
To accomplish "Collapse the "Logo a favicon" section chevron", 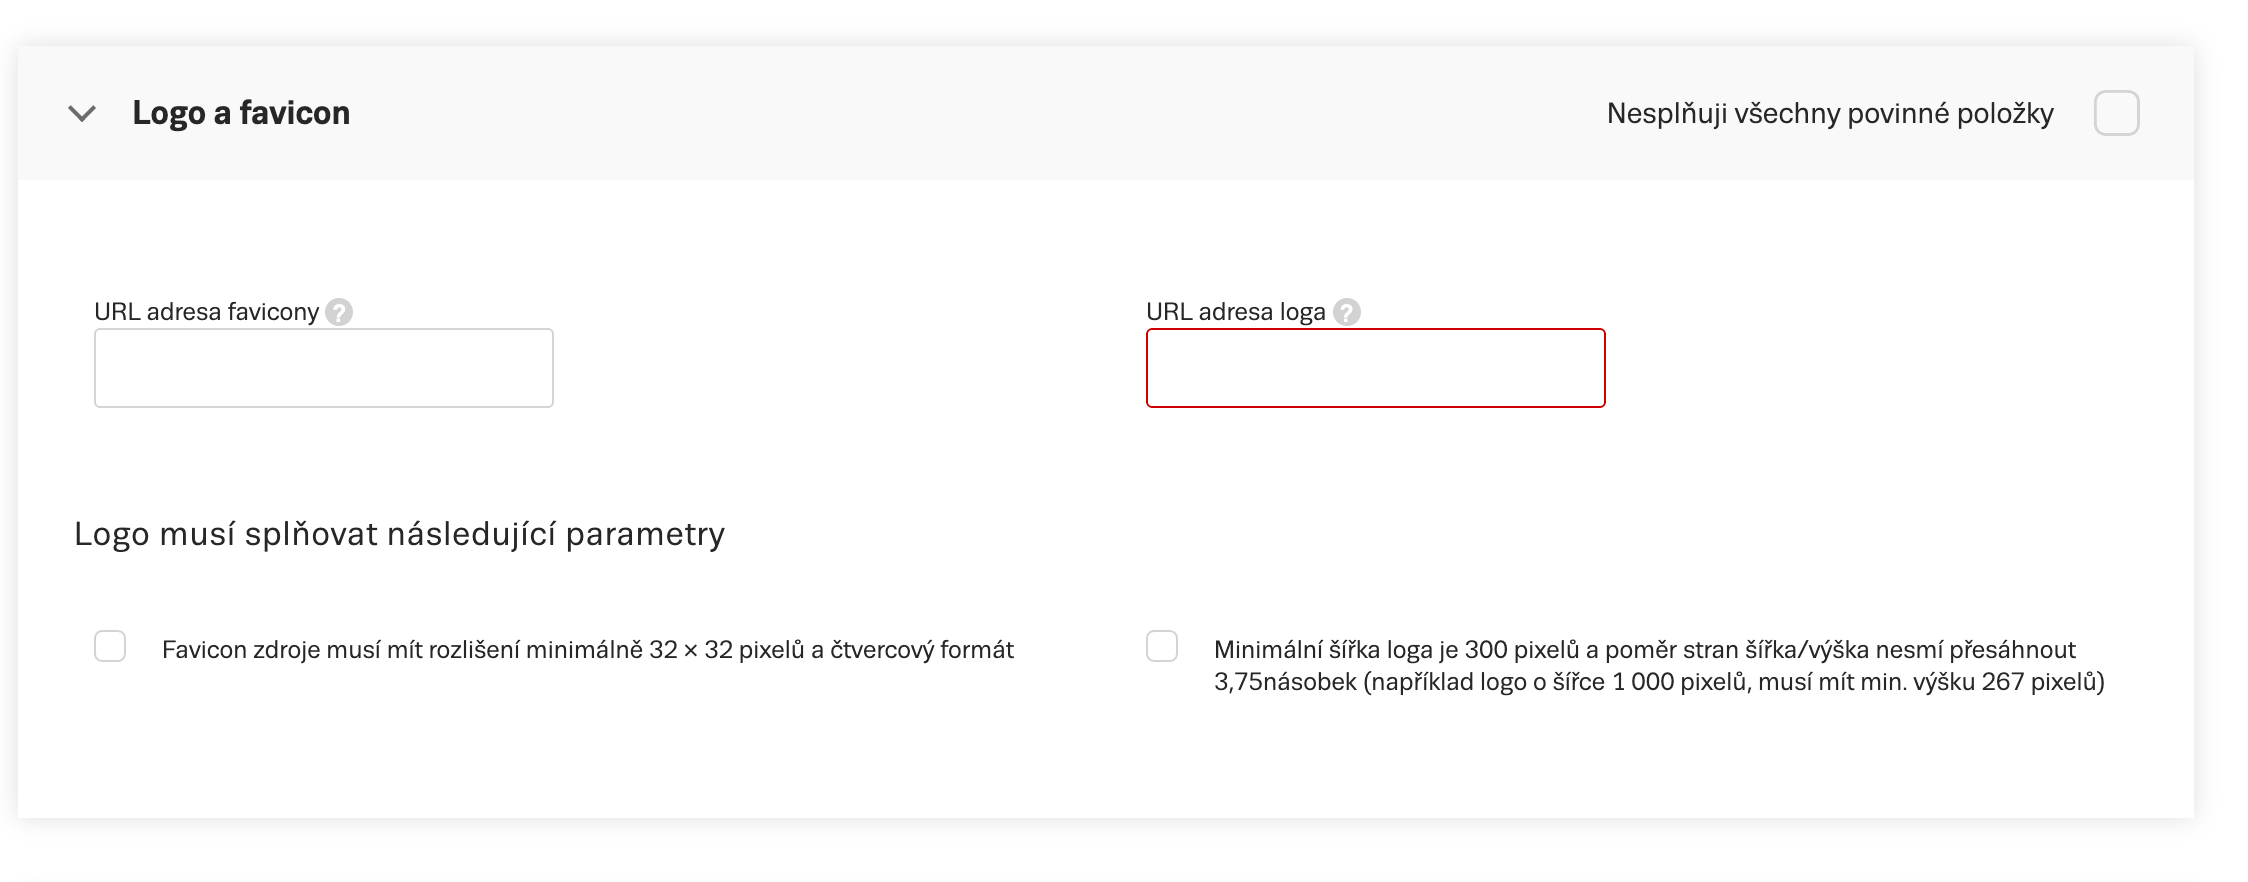I will click(82, 114).
